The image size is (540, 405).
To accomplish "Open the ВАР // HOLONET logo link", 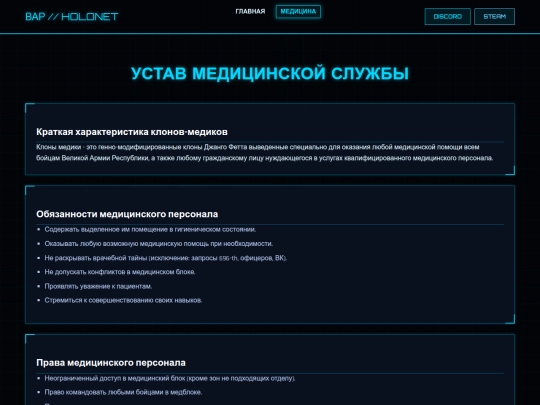I will click(72, 17).
